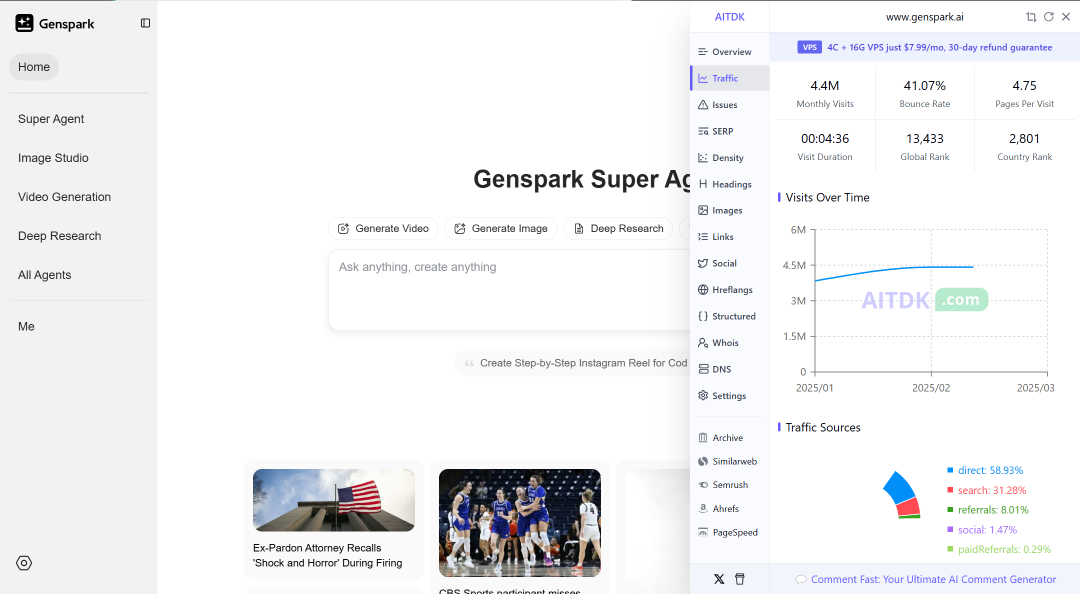Open the Whois tab

tap(729, 342)
